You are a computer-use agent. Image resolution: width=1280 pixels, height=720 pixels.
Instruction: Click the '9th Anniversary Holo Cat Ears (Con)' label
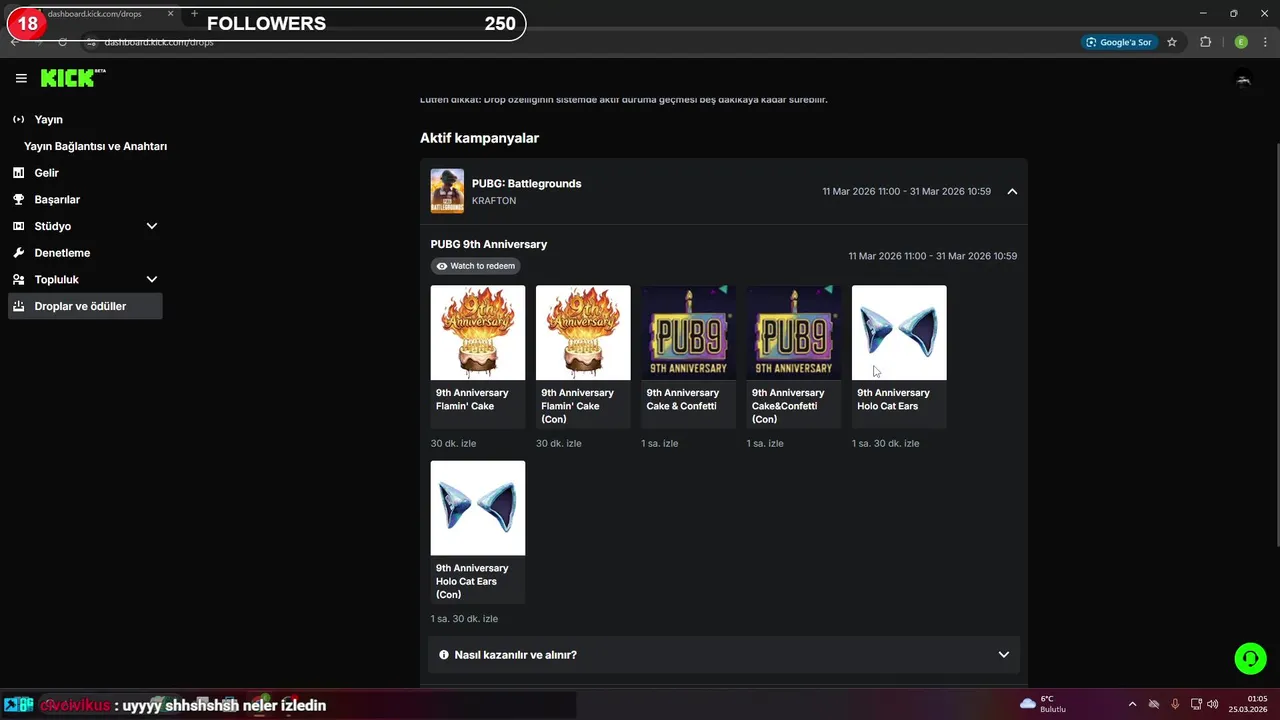pos(472,581)
